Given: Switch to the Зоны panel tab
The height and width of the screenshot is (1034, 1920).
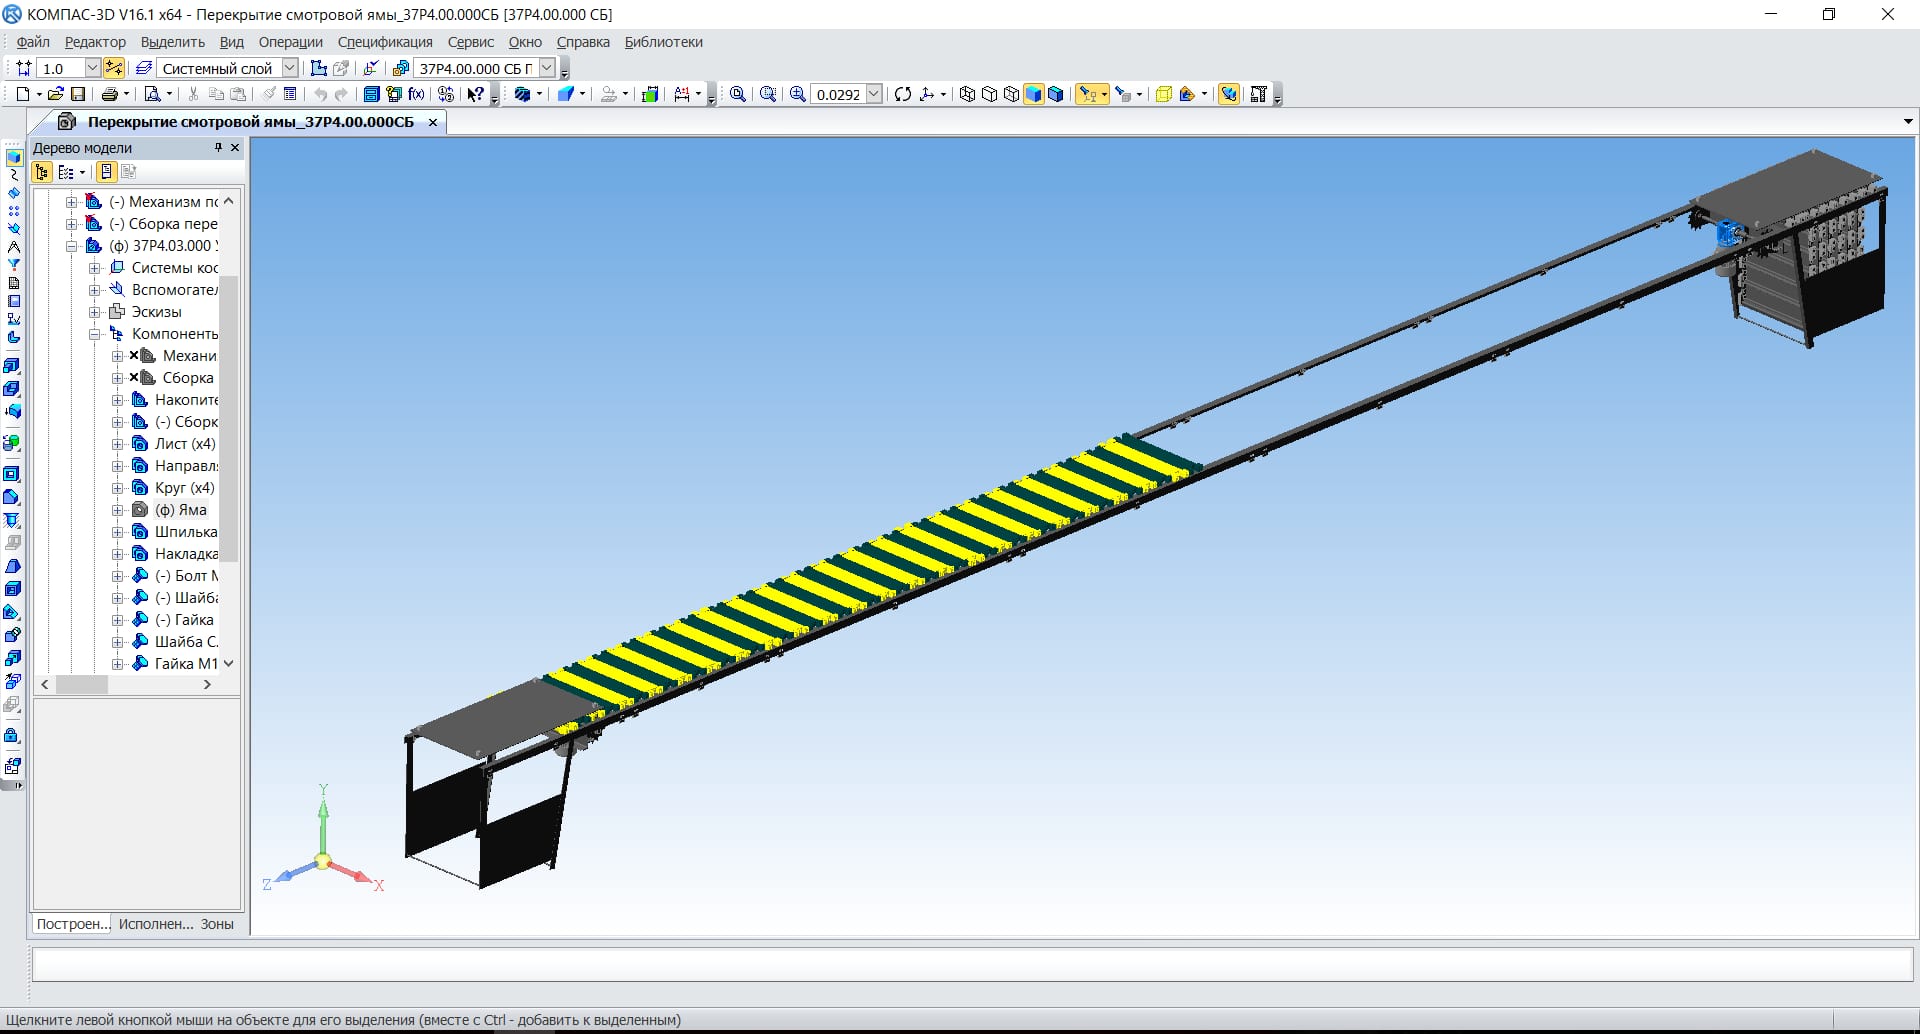Looking at the screenshot, I should tap(217, 924).
